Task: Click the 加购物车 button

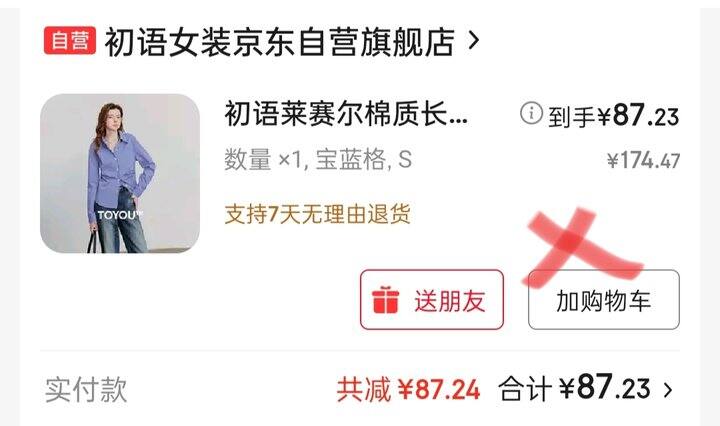Action: coord(604,300)
